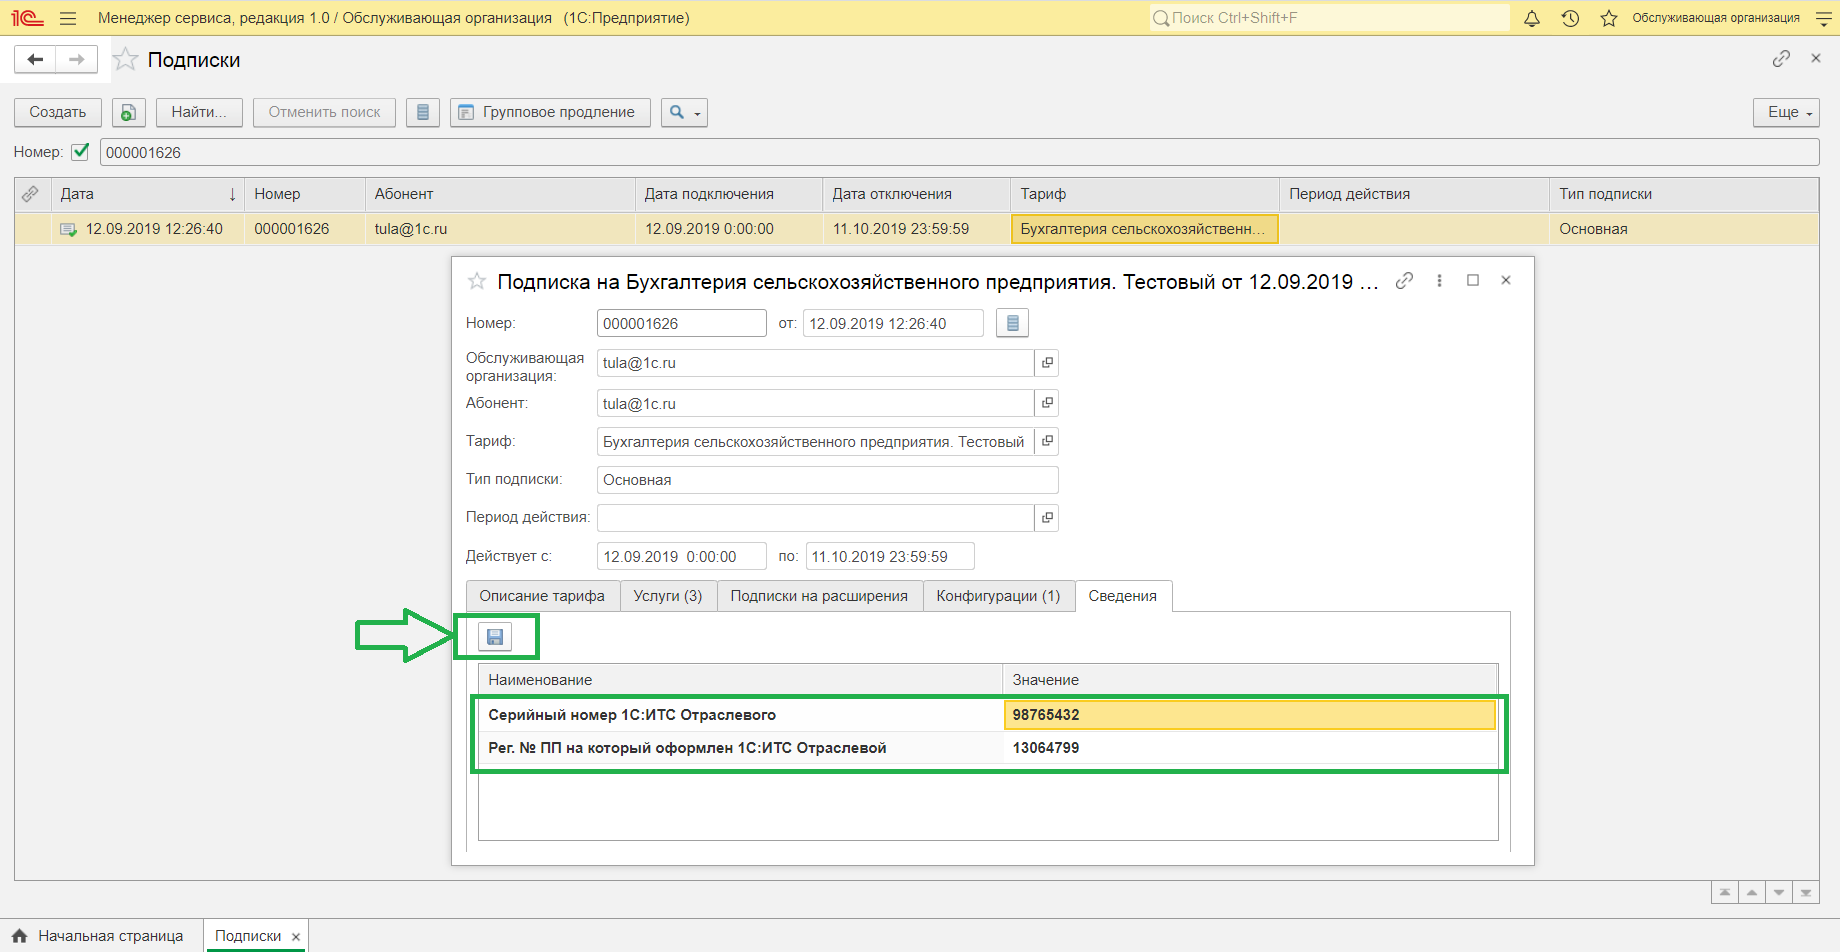Select value cell 13064799
1840x952 pixels.
tap(1249, 748)
